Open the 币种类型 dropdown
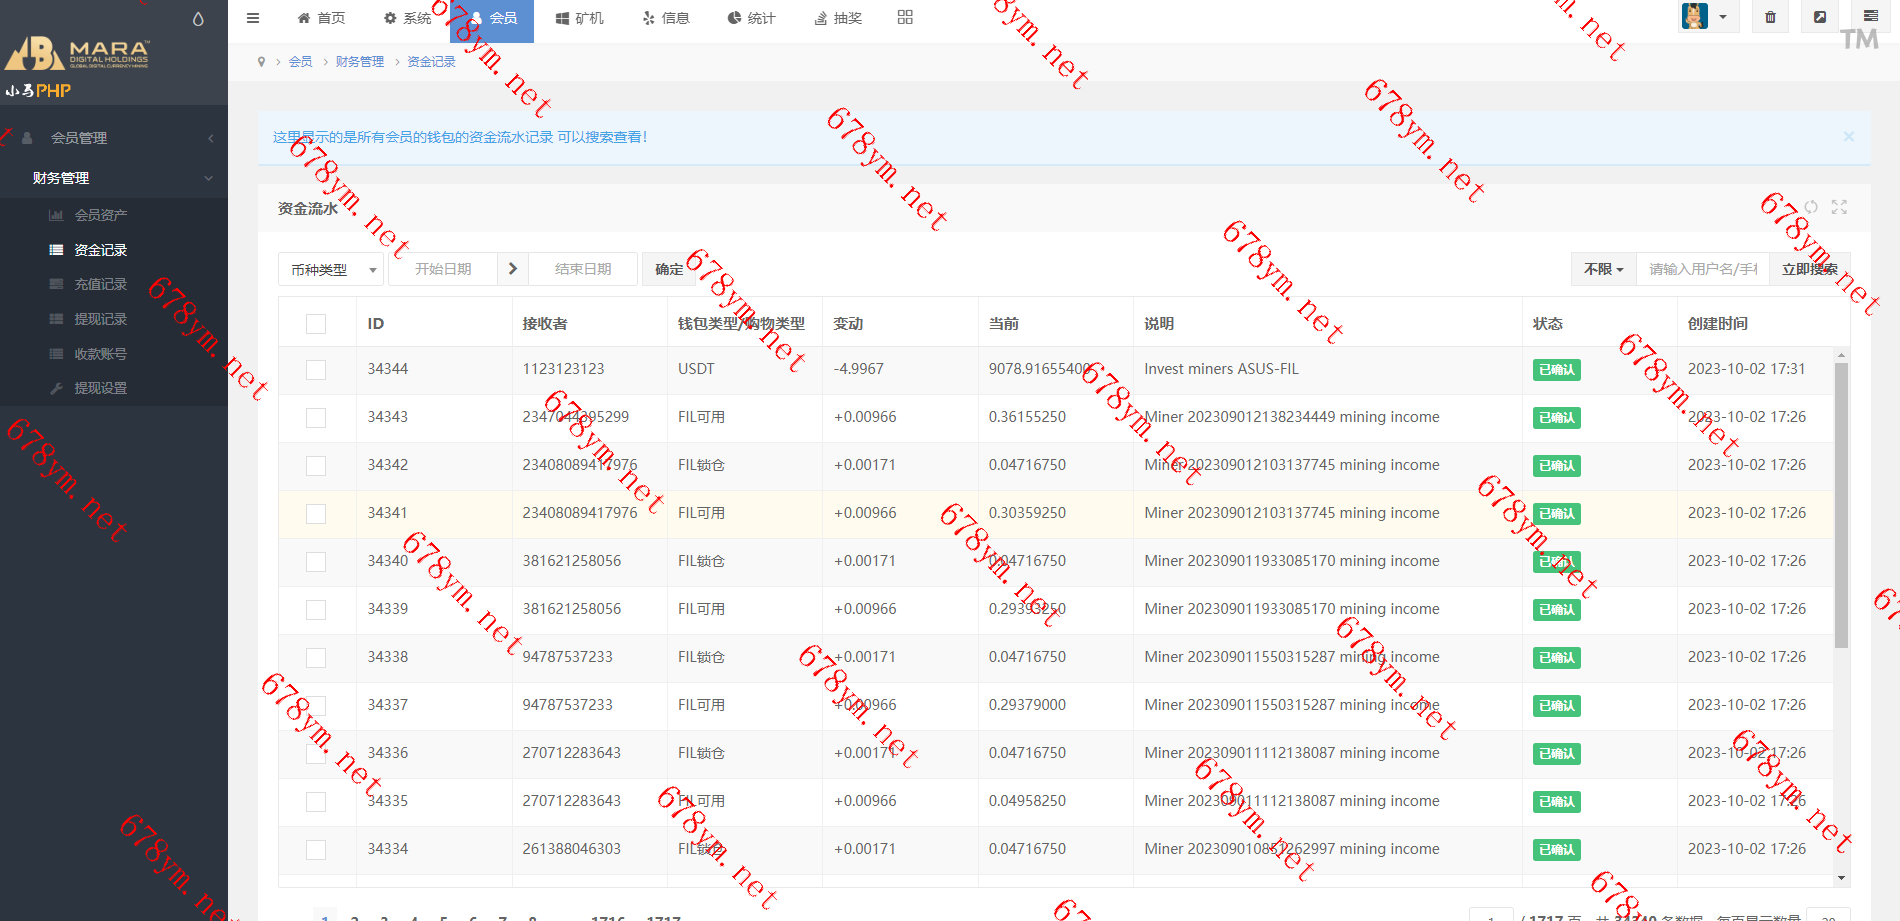Screen dimensions: 1900x921 click(x=330, y=270)
